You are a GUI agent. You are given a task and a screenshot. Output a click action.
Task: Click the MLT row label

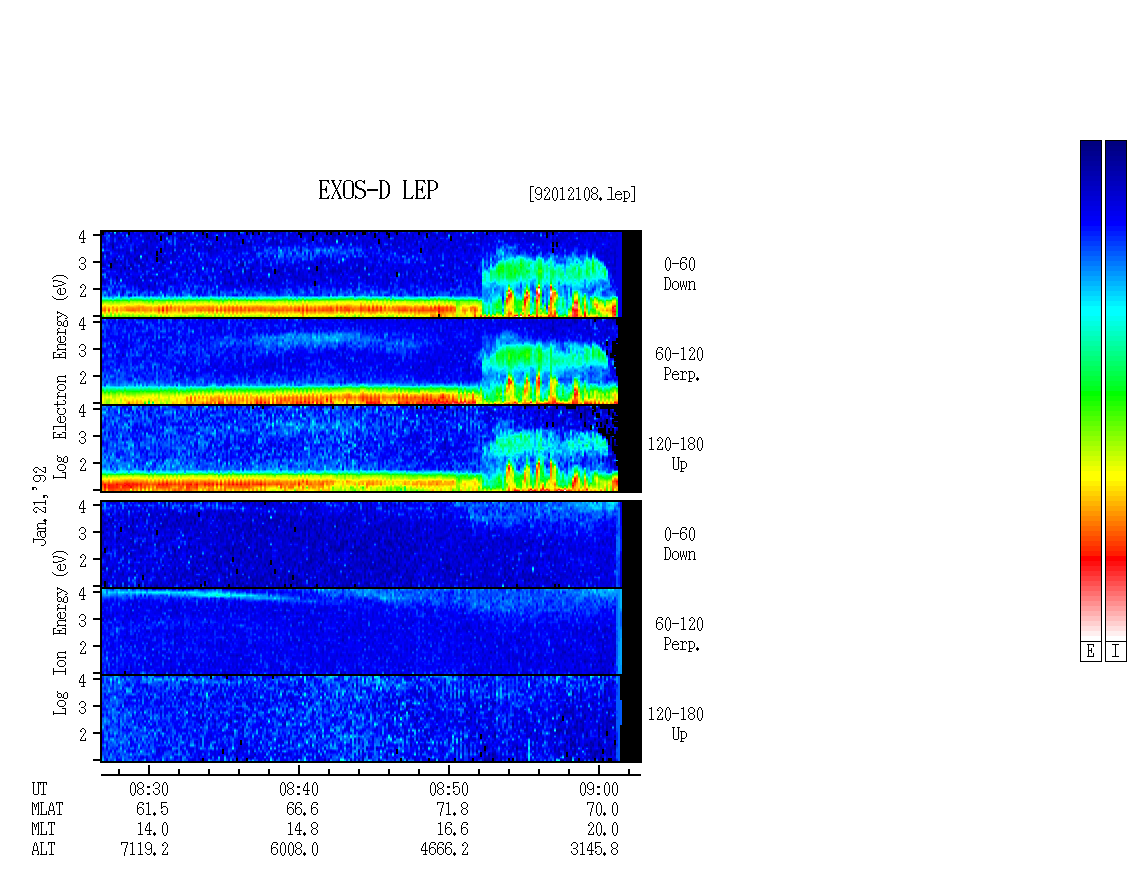[x=43, y=830]
